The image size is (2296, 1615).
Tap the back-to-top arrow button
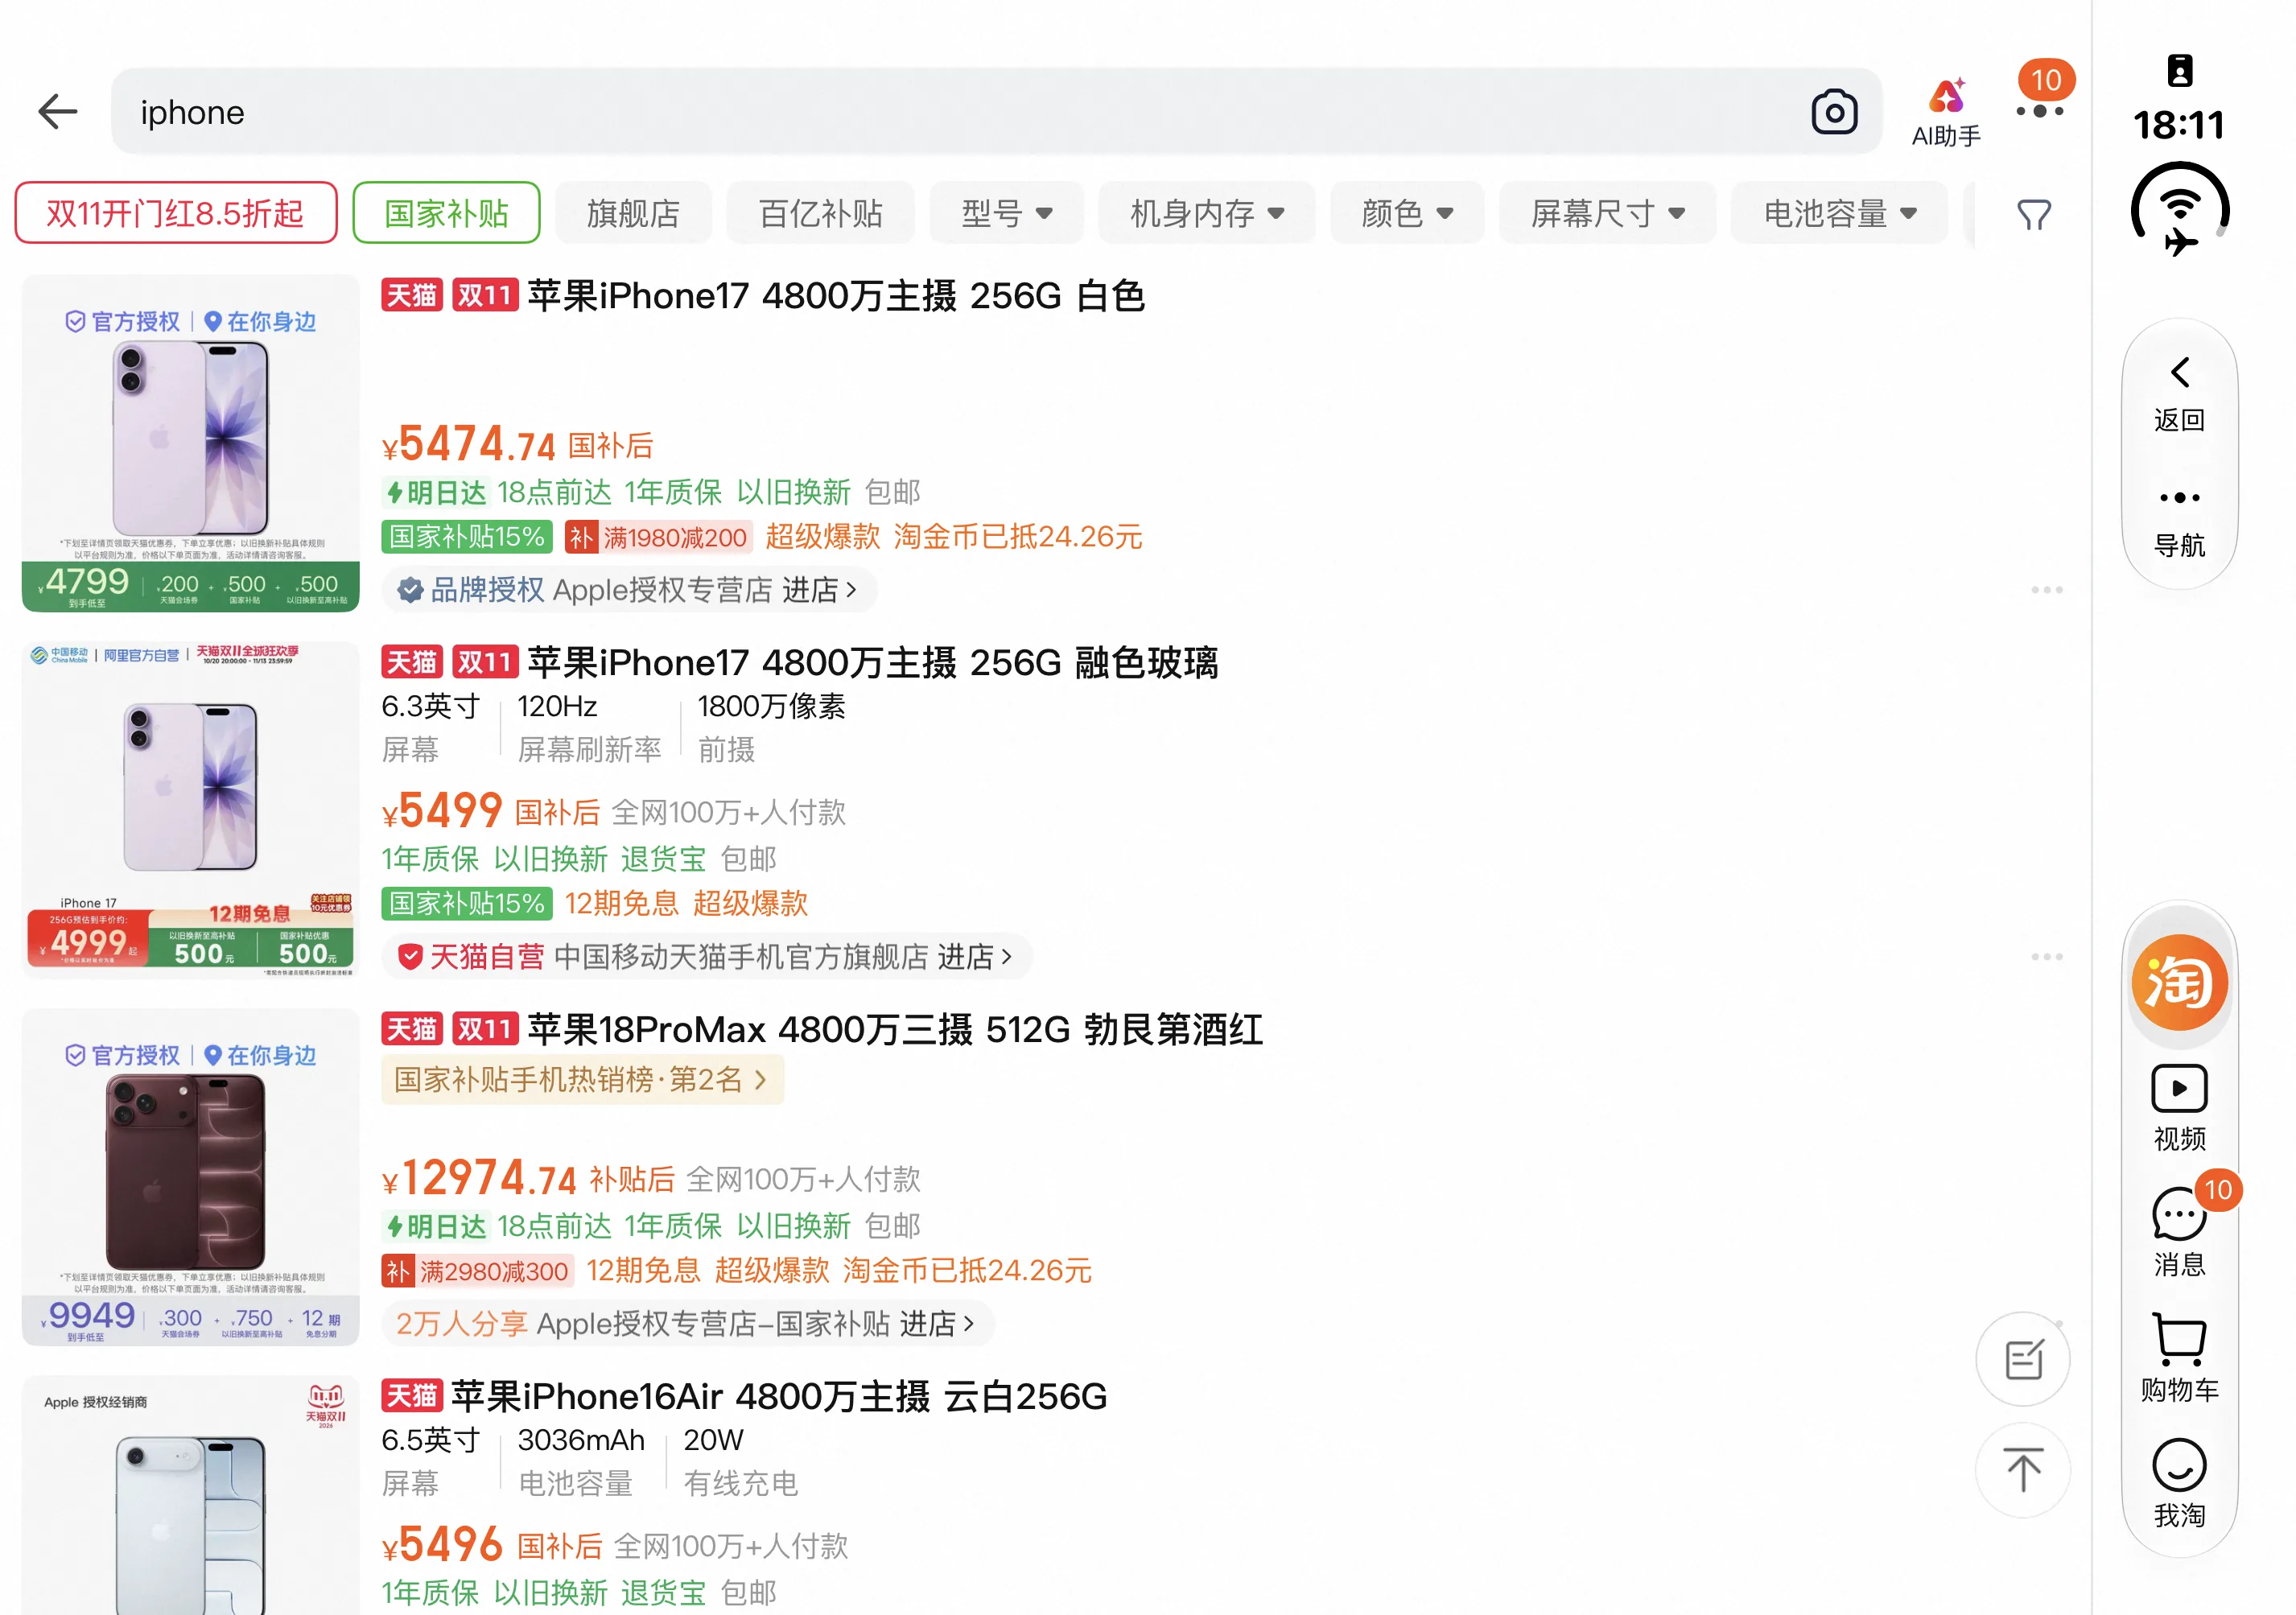tap(2023, 1469)
